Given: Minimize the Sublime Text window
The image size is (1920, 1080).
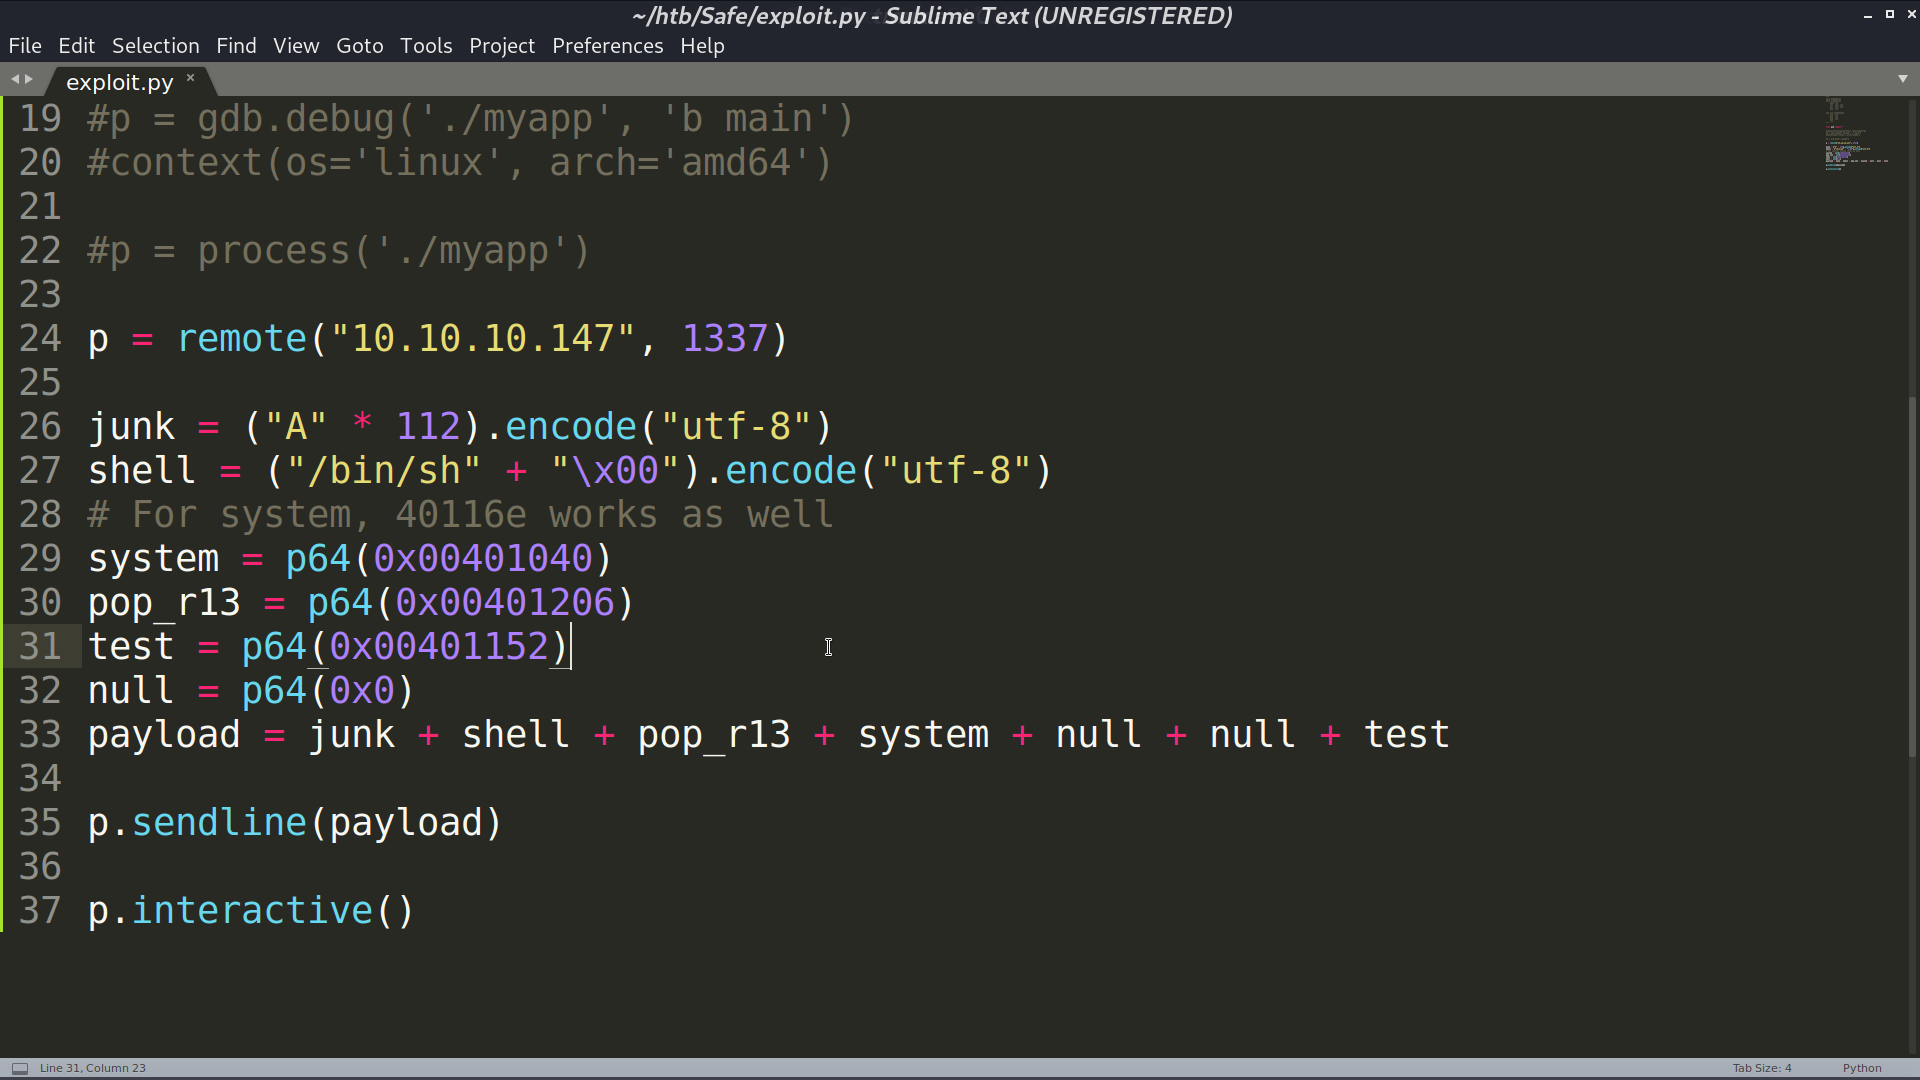Looking at the screenshot, I should tap(1867, 15).
